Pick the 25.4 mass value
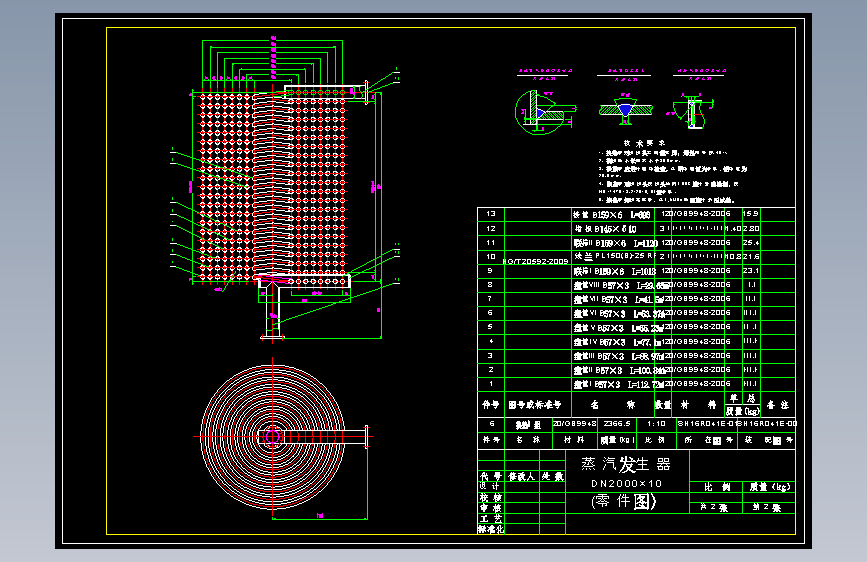The height and width of the screenshot is (562, 867). [x=750, y=242]
